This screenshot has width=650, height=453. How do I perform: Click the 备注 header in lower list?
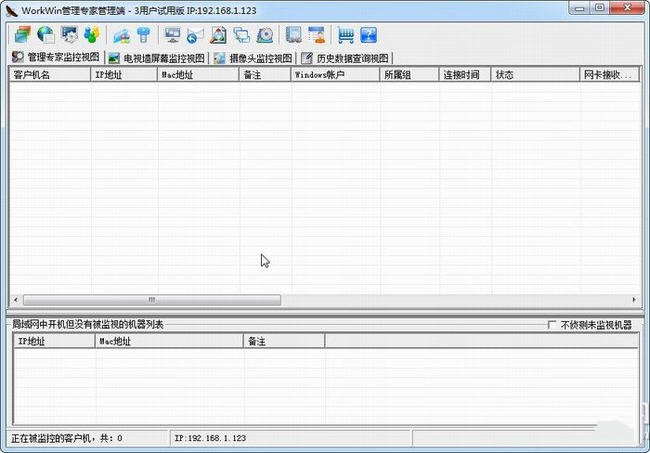pos(283,341)
